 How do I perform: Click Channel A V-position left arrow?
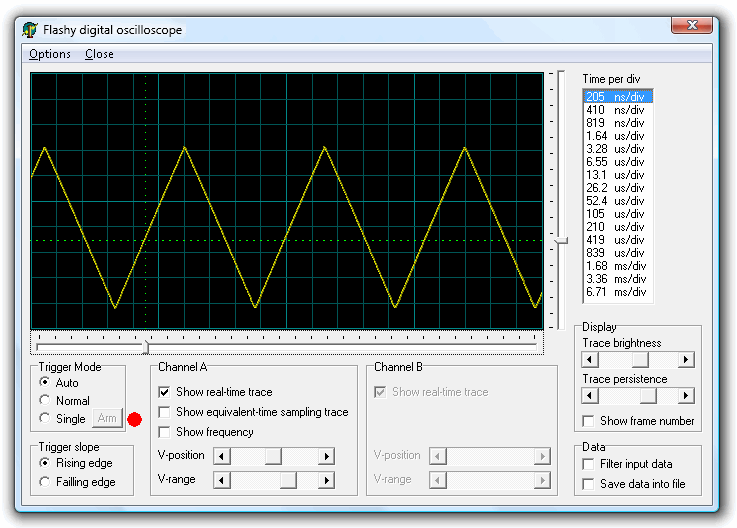[x=222, y=456]
